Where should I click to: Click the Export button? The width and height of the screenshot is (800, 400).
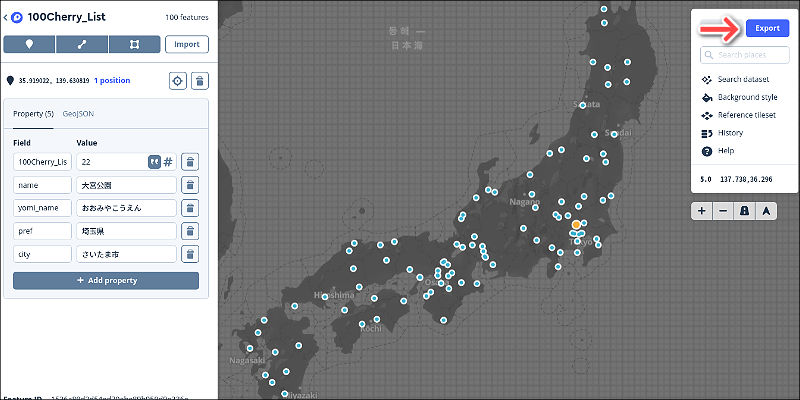767,28
